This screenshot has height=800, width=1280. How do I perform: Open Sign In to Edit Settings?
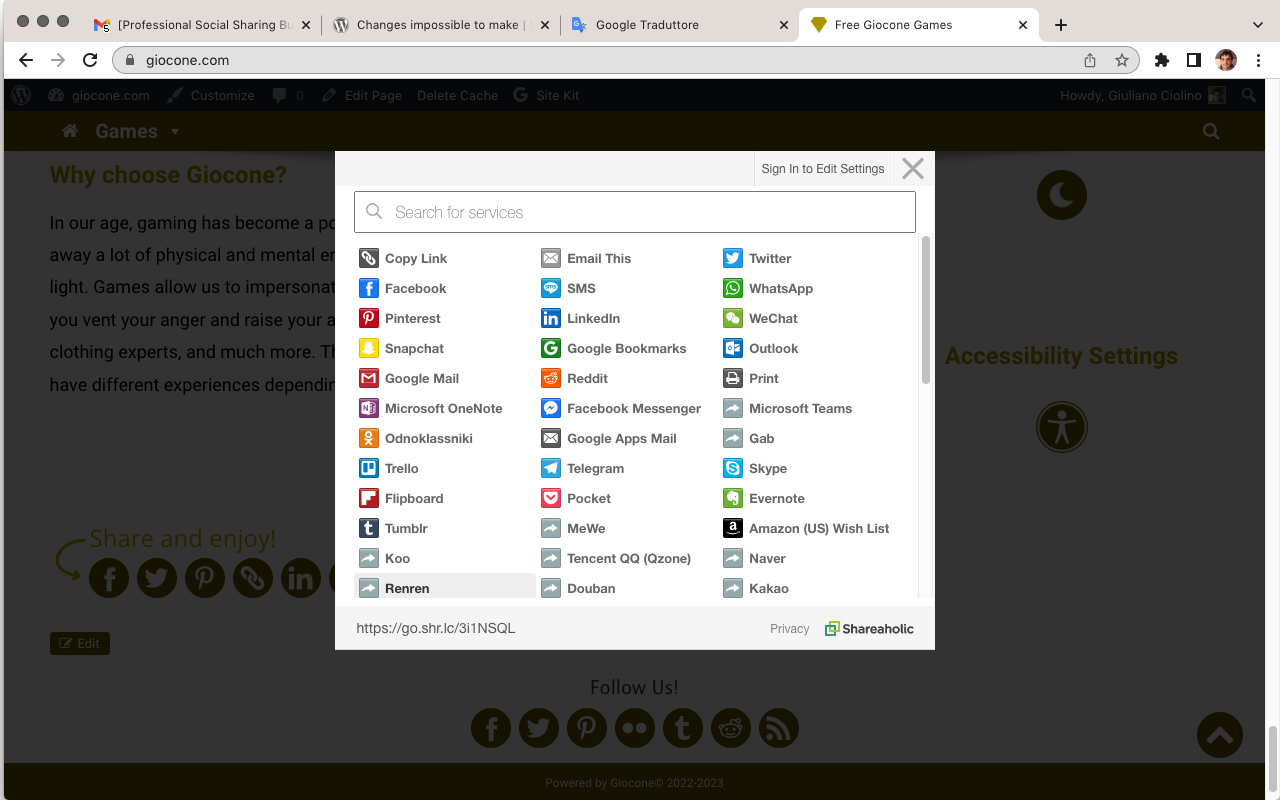point(823,169)
